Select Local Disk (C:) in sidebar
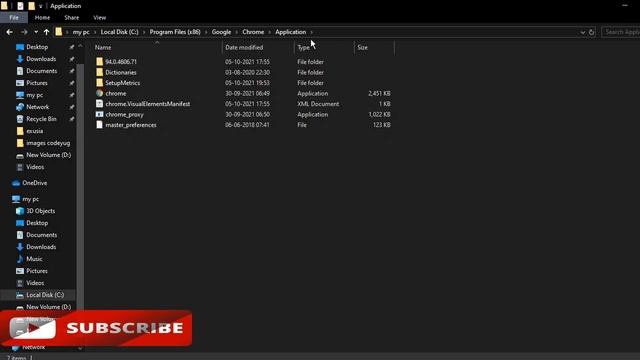This screenshot has height=360, width=640. pyautogui.click(x=45, y=295)
